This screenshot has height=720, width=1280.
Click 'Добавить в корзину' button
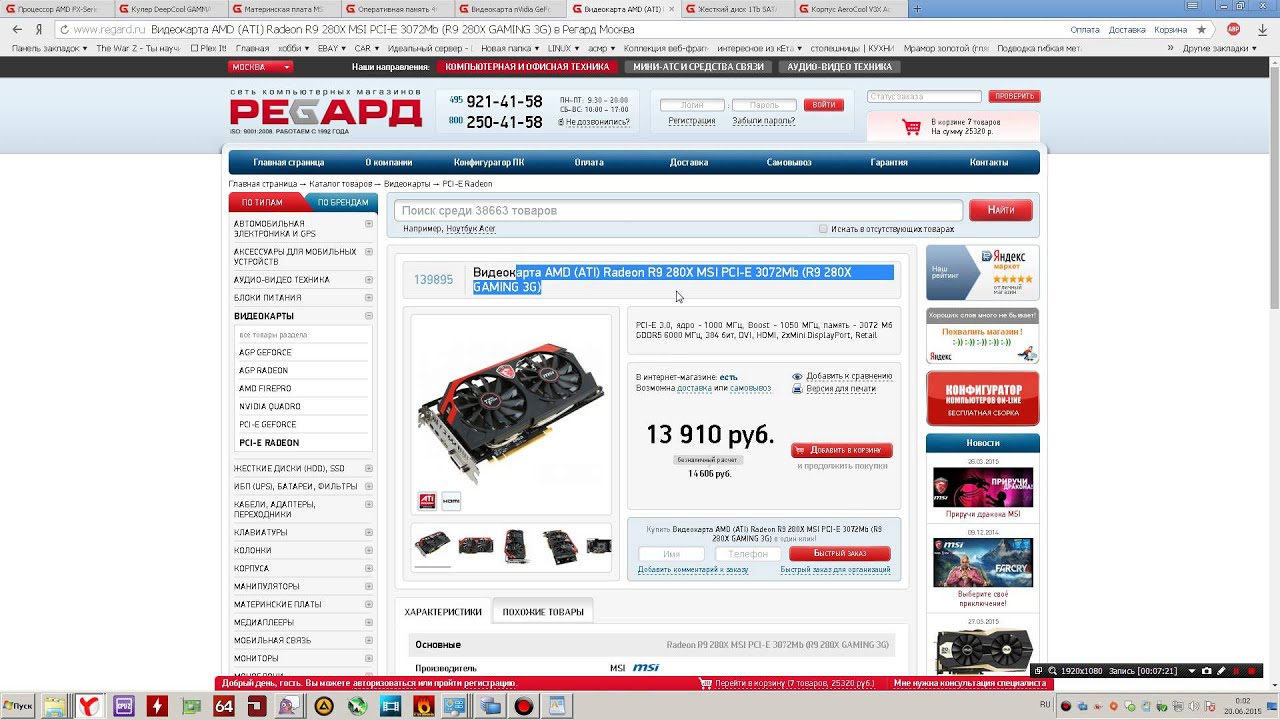tap(842, 450)
